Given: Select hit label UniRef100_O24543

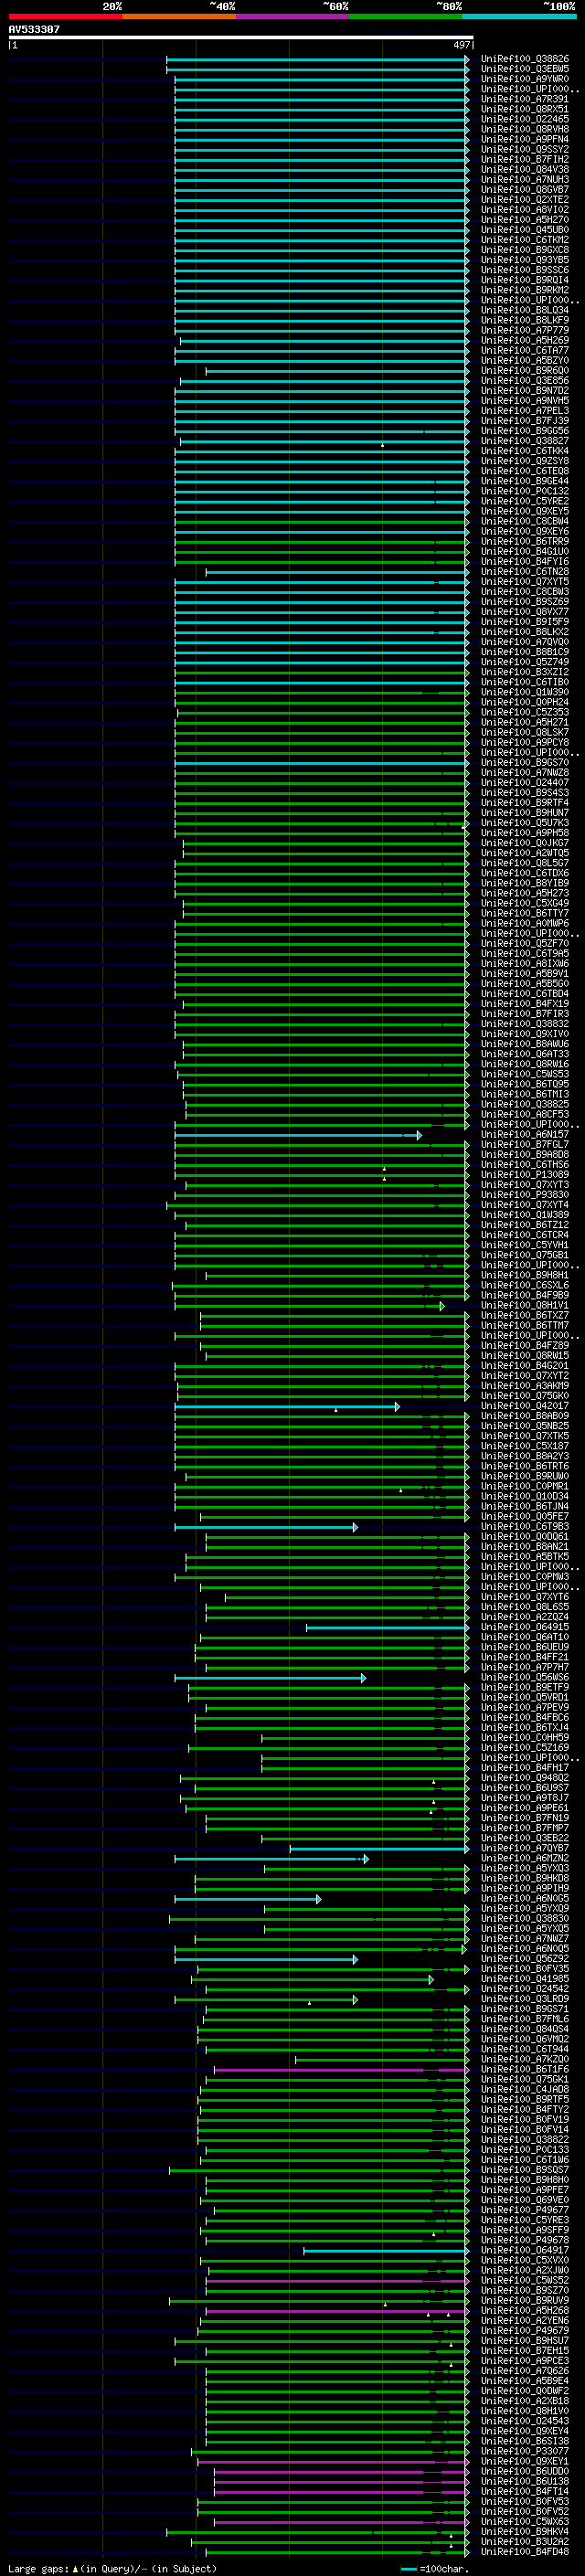Looking at the screenshot, I should click(525, 2420).
